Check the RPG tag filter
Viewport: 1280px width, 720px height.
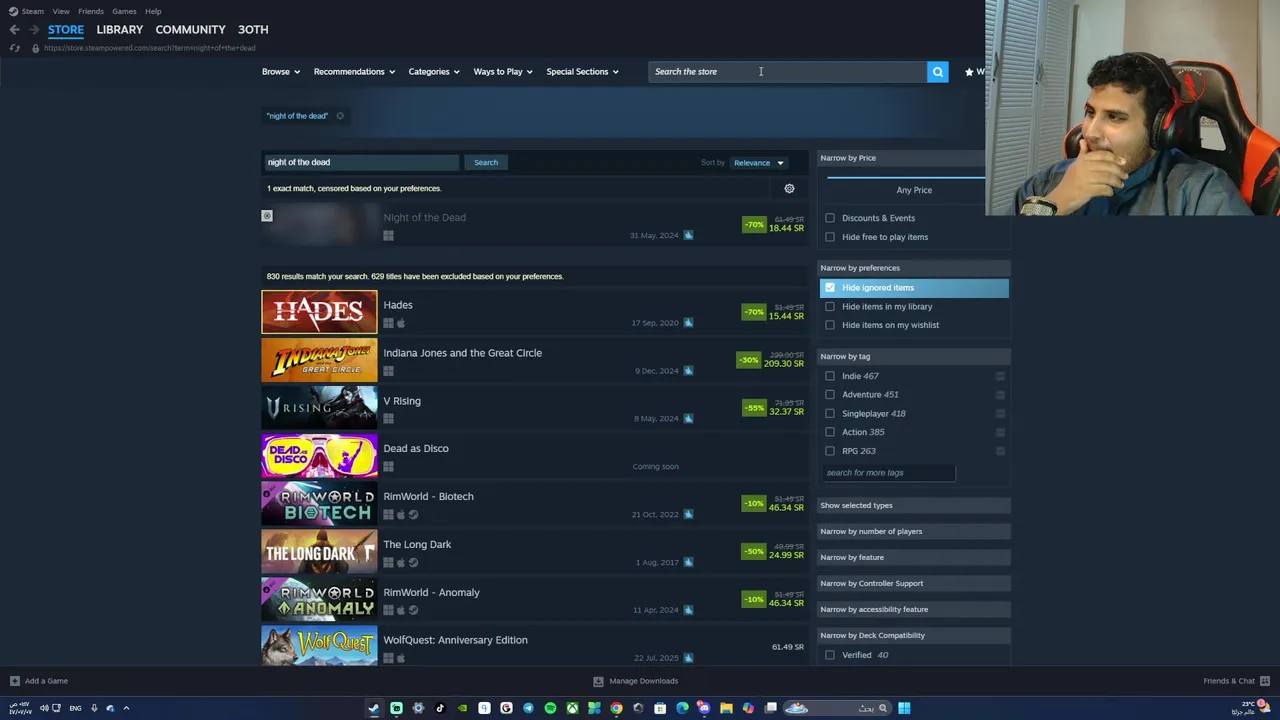point(830,451)
